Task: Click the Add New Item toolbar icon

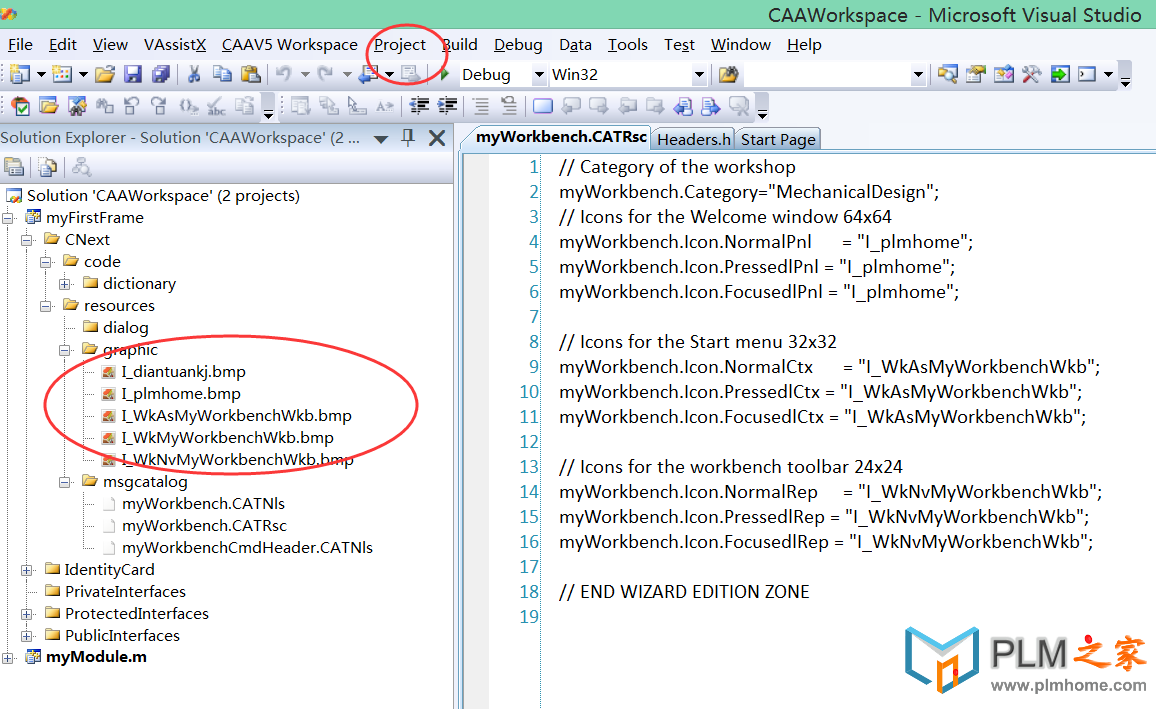Action: [63, 74]
